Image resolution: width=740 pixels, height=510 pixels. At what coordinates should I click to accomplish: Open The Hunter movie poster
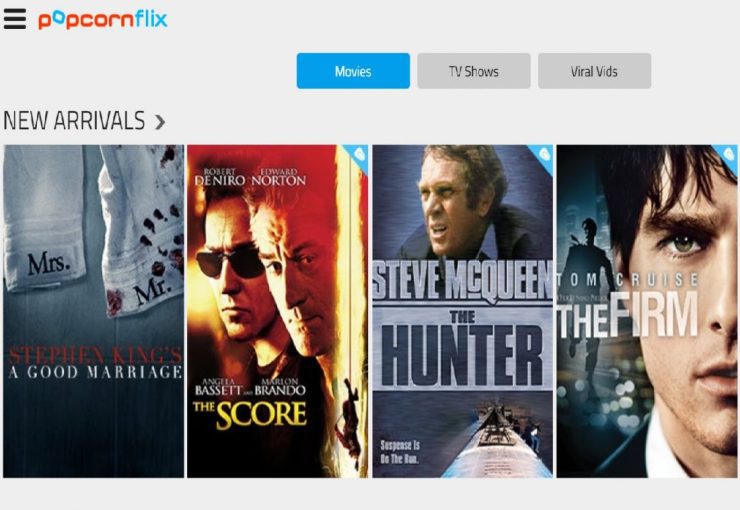pos(462,311)
